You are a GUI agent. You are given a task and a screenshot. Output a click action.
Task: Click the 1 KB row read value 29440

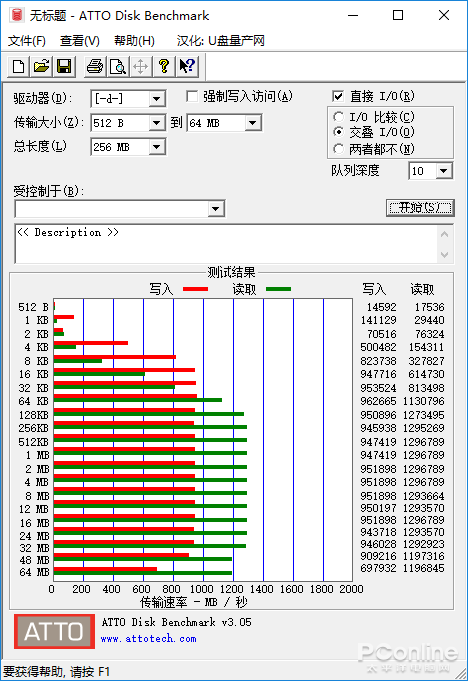click(x=429, y=320)
